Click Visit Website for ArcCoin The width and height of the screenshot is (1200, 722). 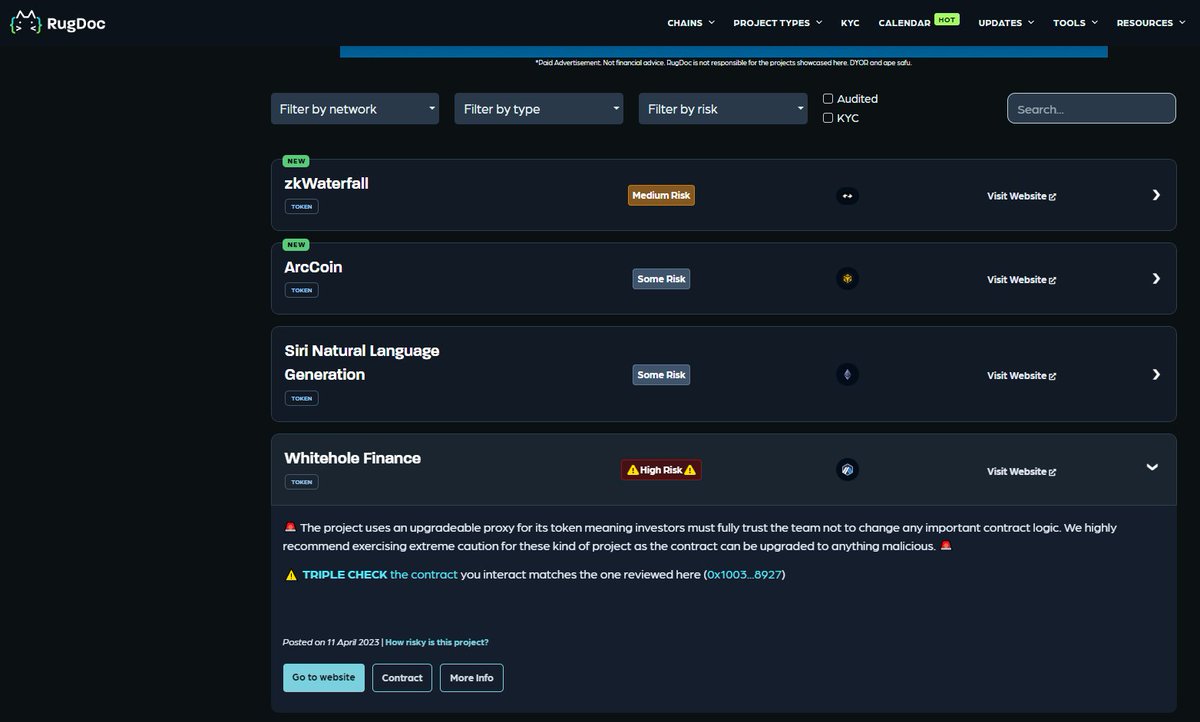click(1022, 280)
